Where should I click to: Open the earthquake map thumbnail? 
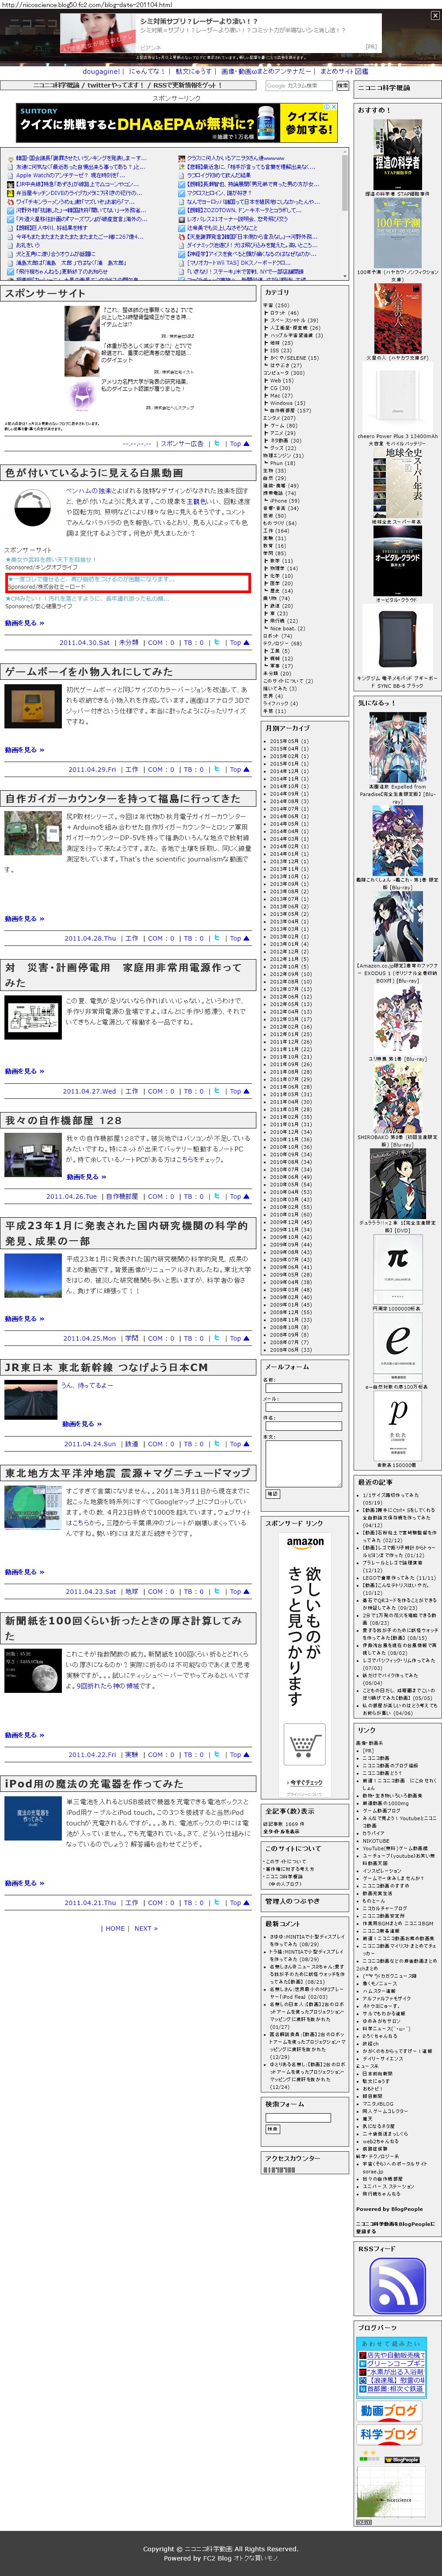click(x=33, y=1508)
